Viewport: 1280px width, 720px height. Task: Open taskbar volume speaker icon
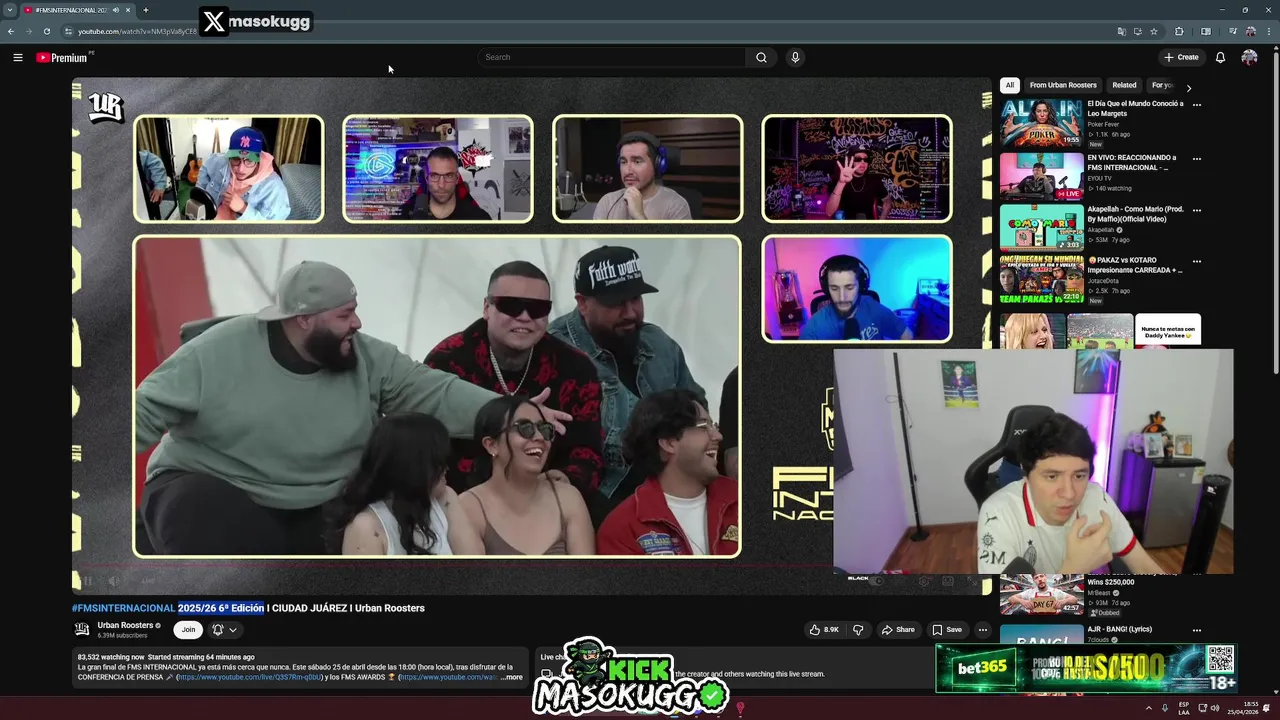[1215, 708]
